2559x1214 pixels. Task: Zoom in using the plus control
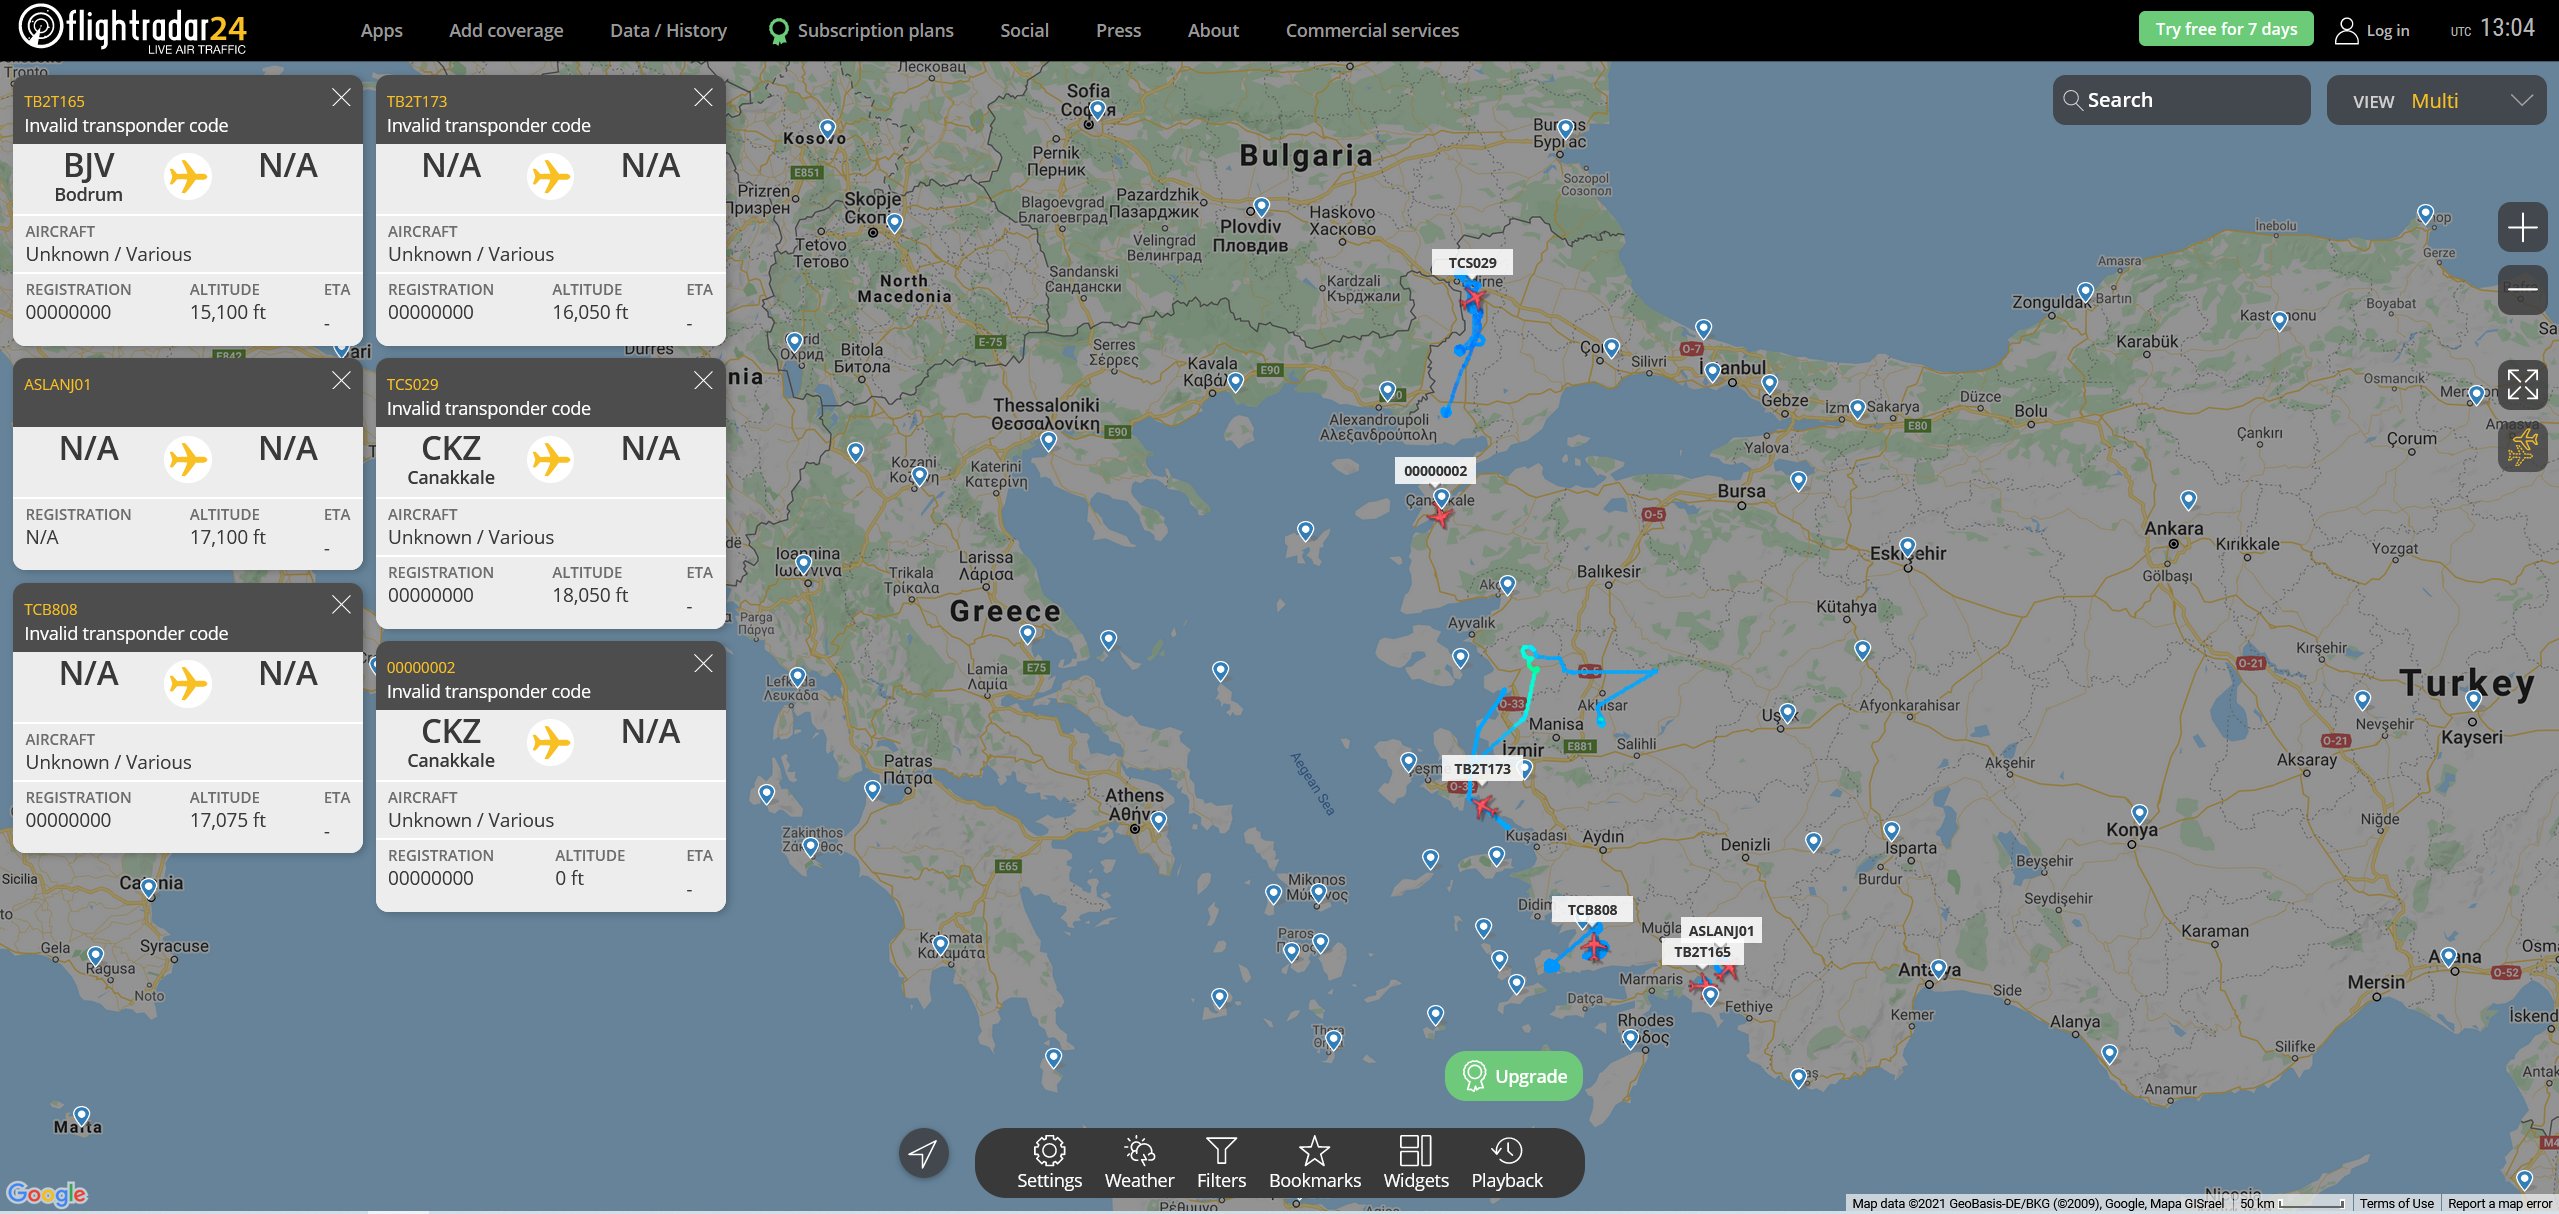point(2524,228)
